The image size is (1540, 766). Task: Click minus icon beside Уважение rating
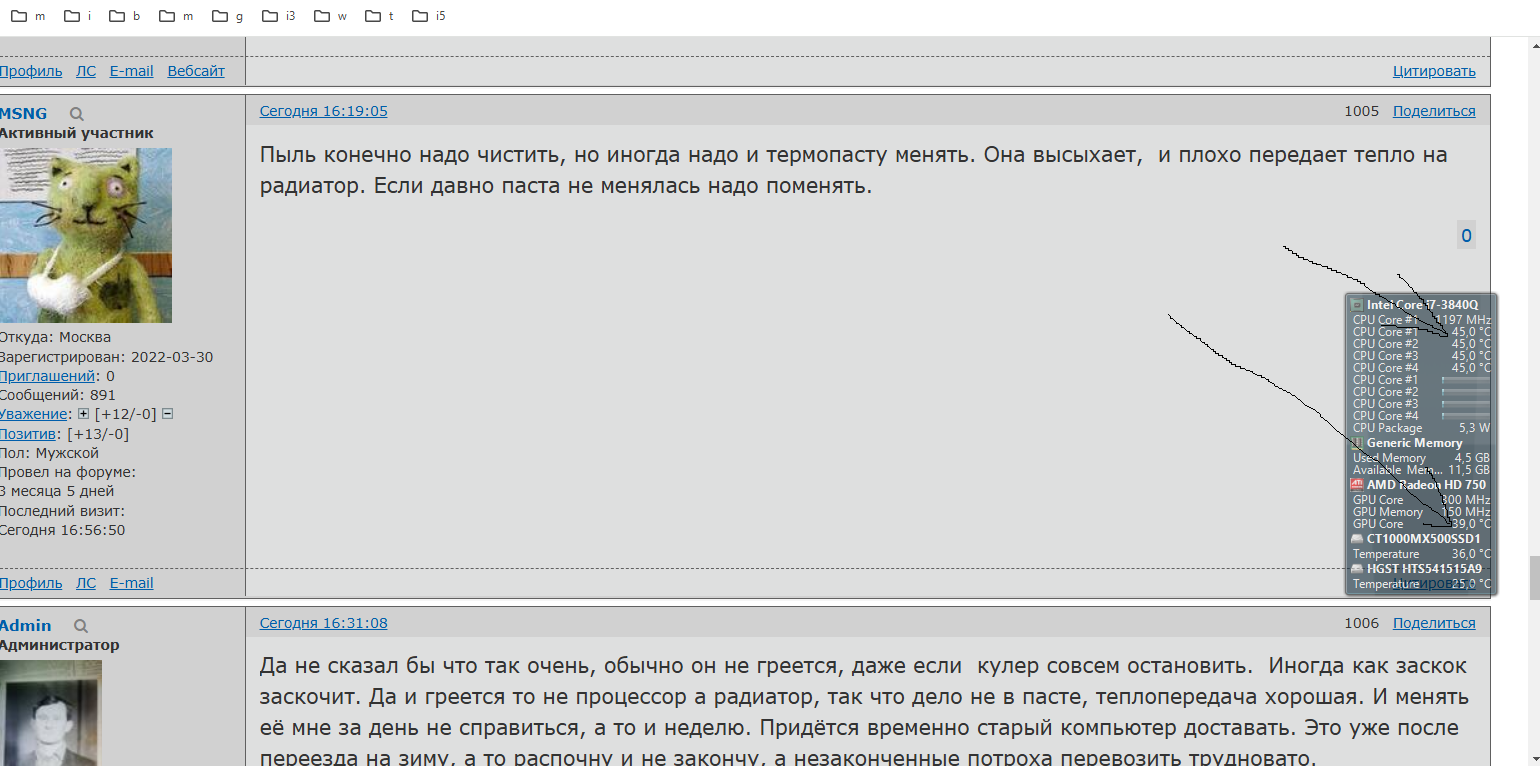[168, 414]
